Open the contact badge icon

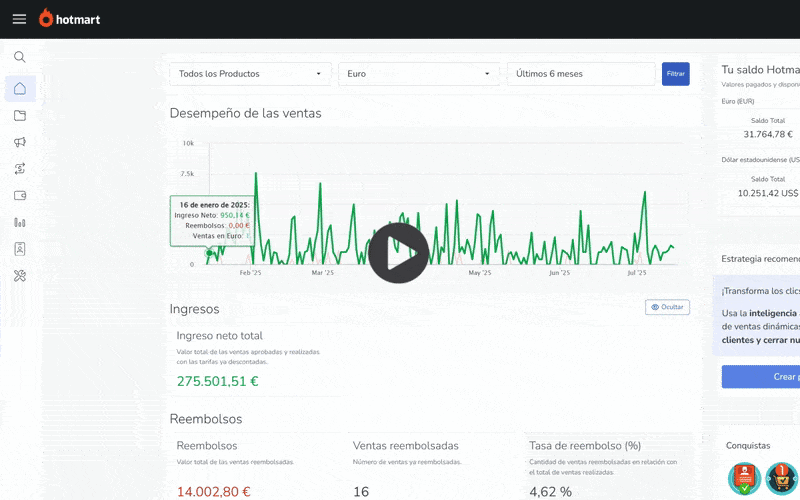20,249
